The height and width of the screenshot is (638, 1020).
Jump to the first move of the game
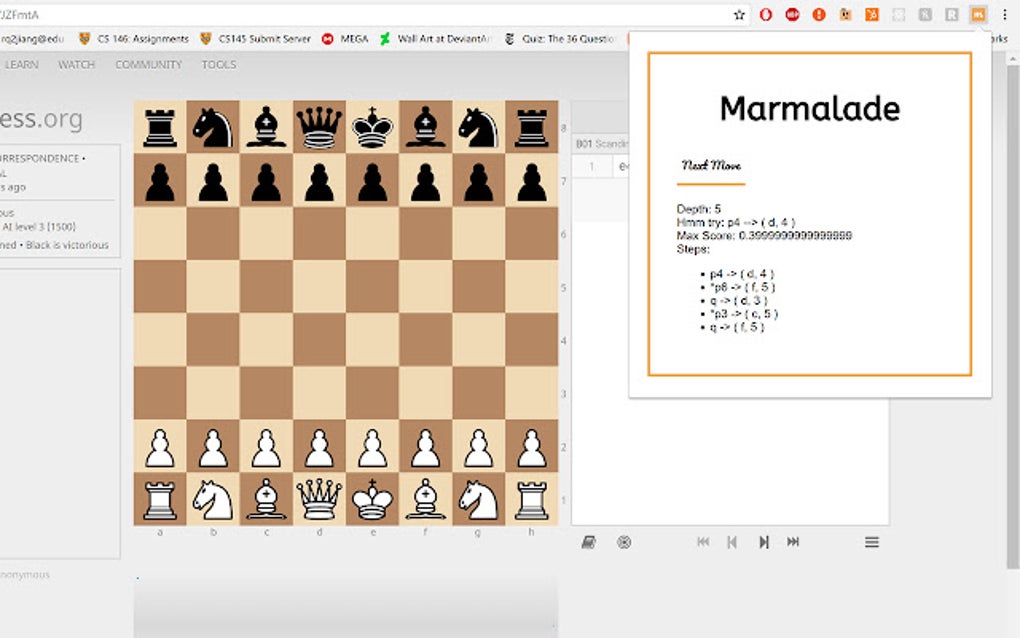[703, 541]
